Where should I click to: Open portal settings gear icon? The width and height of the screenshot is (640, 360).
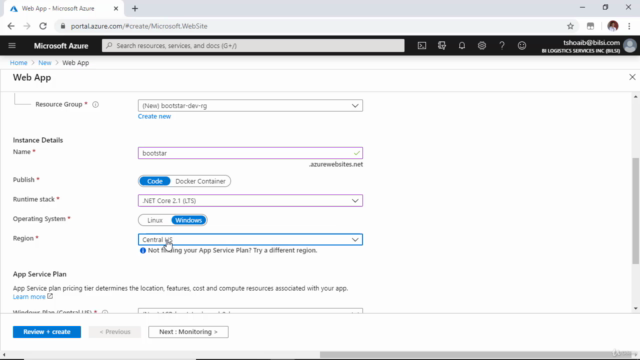tap(482, 46)
